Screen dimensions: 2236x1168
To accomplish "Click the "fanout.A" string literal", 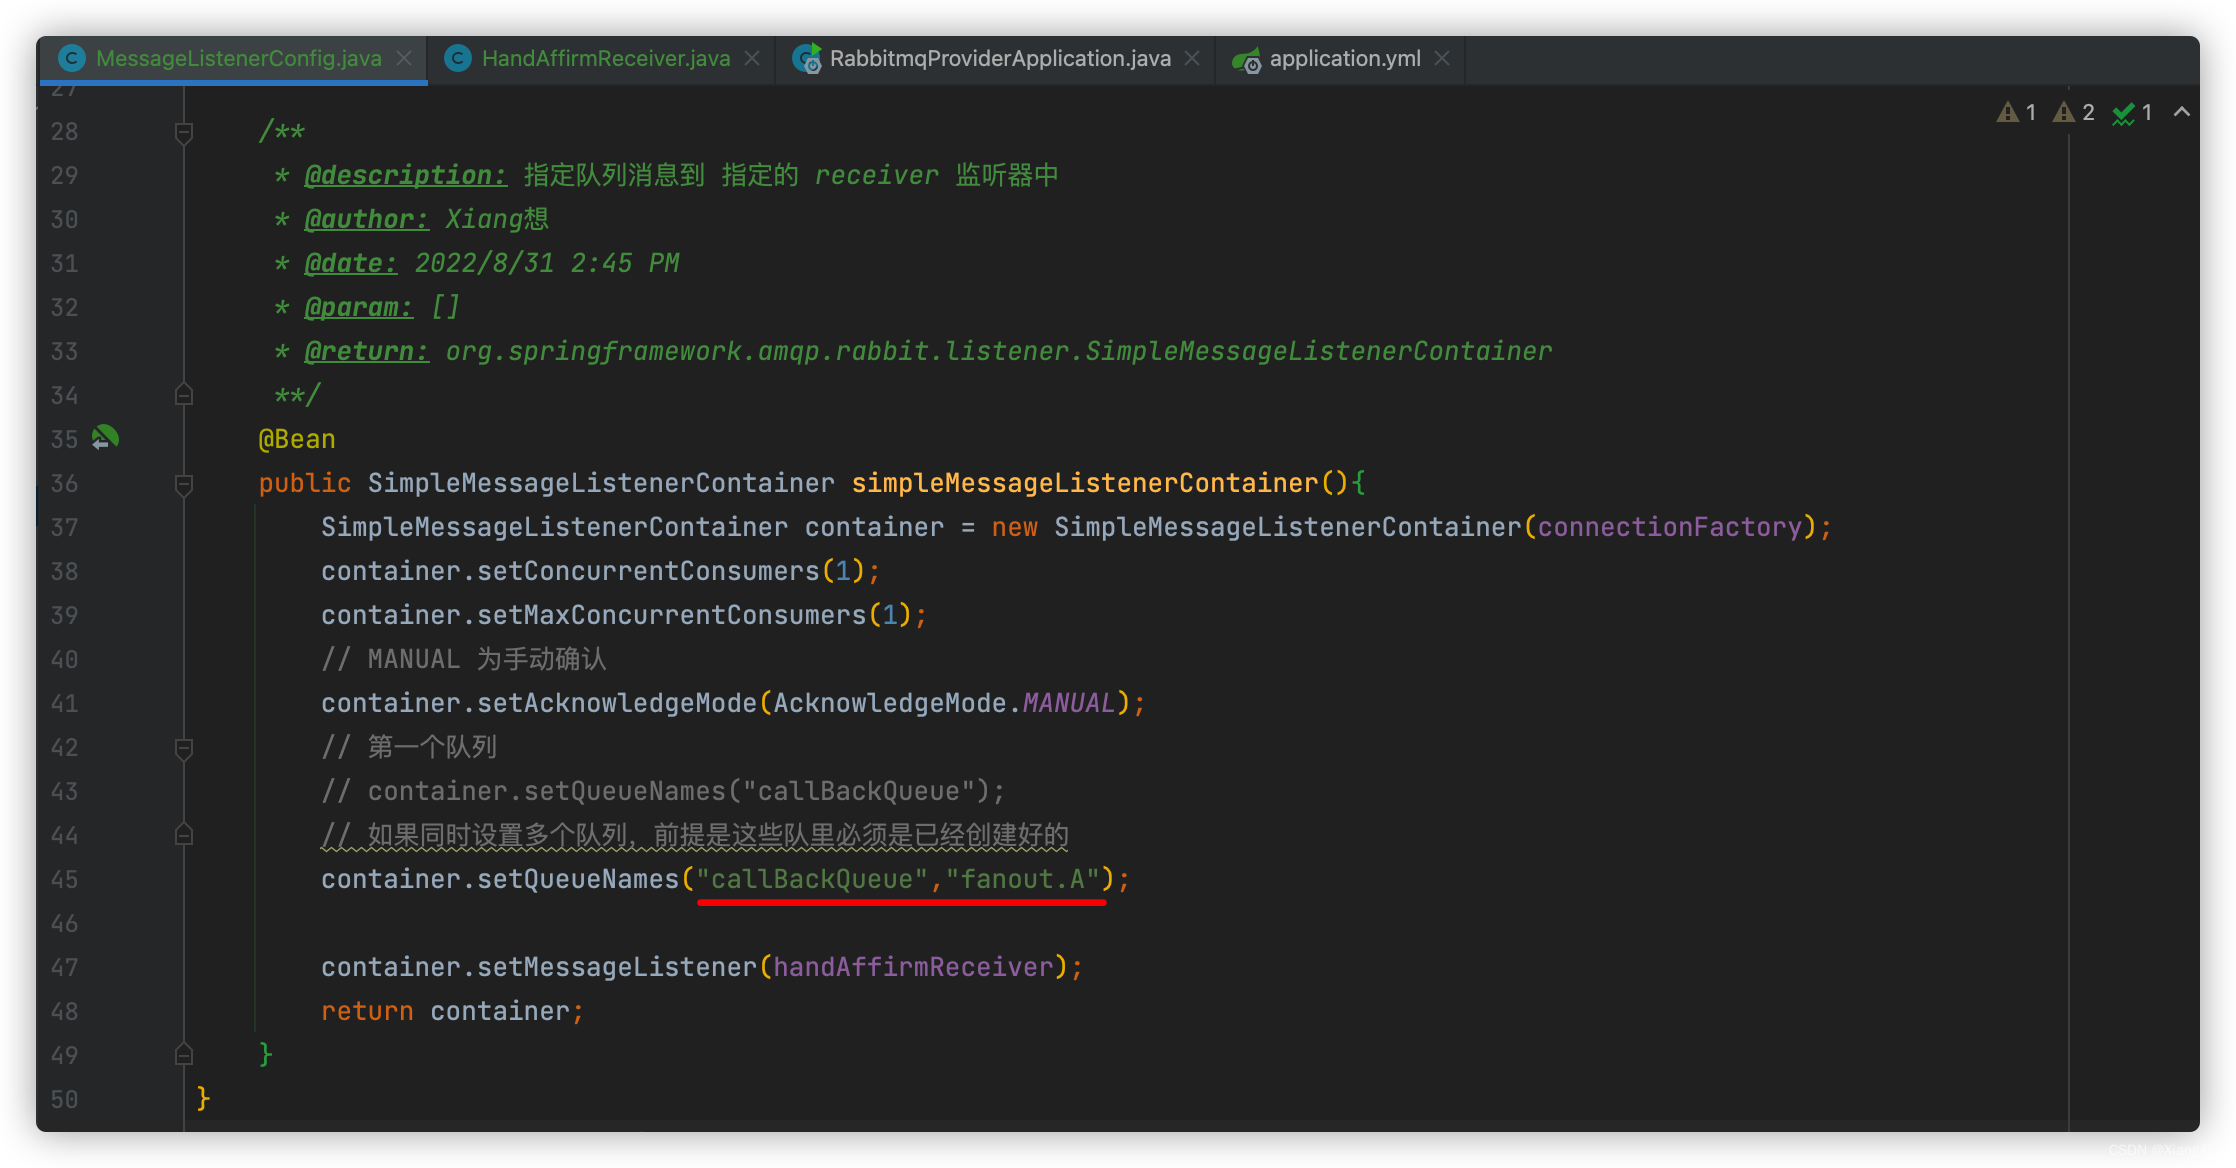I will click(x=1022, y=880).
